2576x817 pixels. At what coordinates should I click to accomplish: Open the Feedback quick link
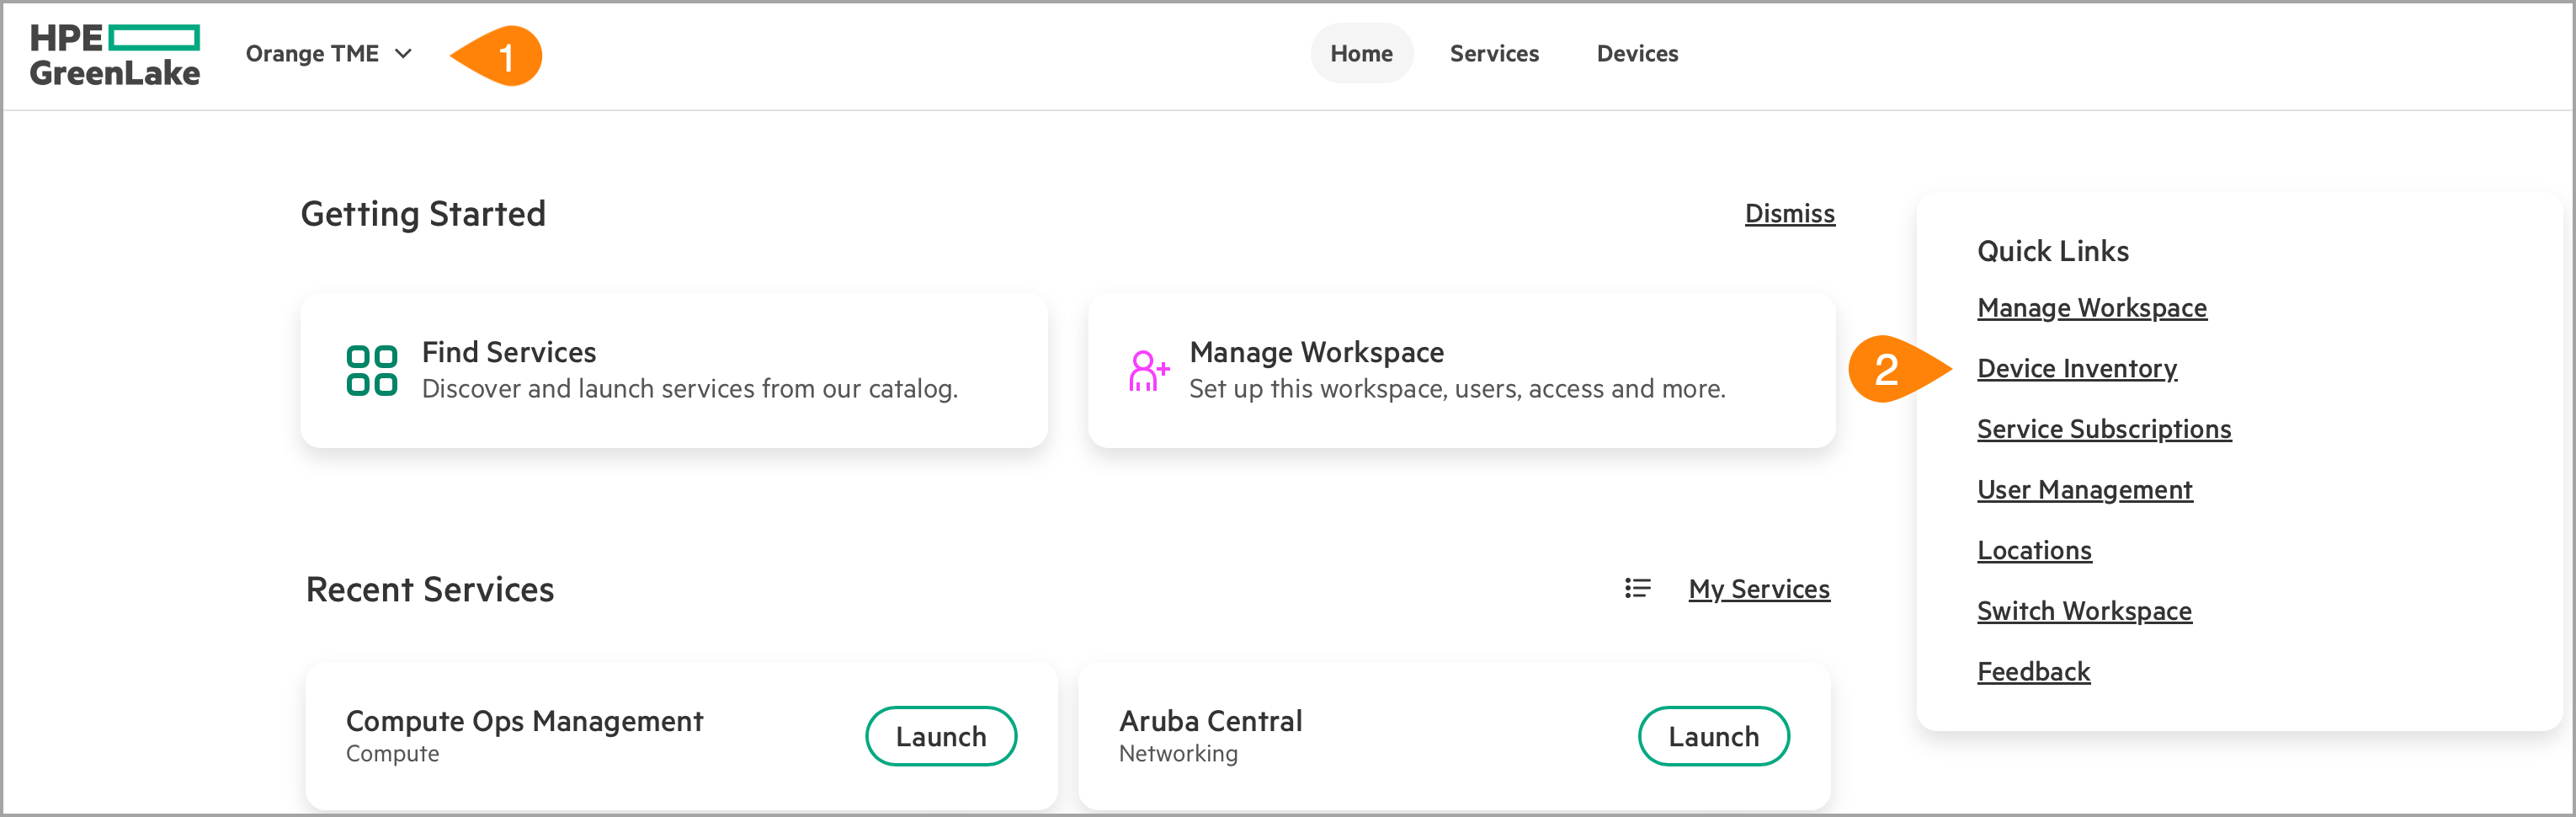[2033, 672]
